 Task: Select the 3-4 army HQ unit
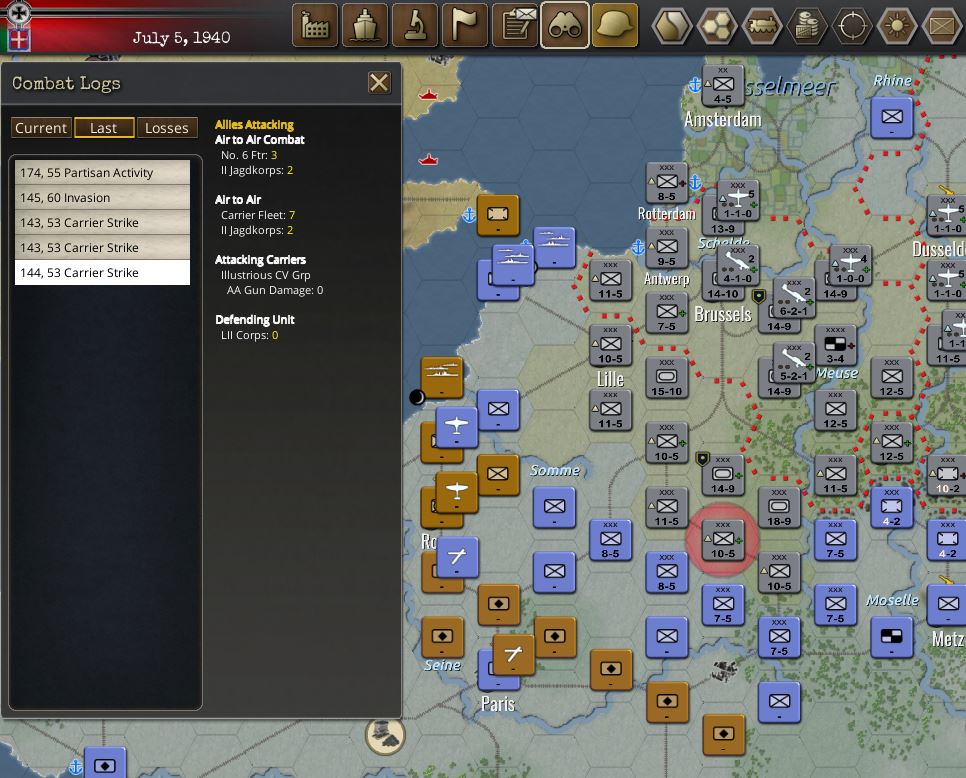[x=835, y=345]
